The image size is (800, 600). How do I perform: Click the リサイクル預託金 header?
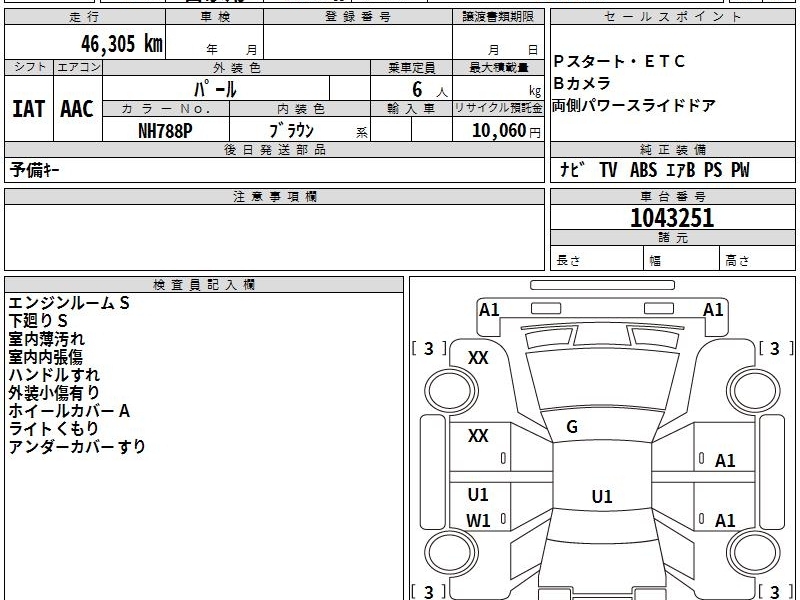[x=498, y=109]
